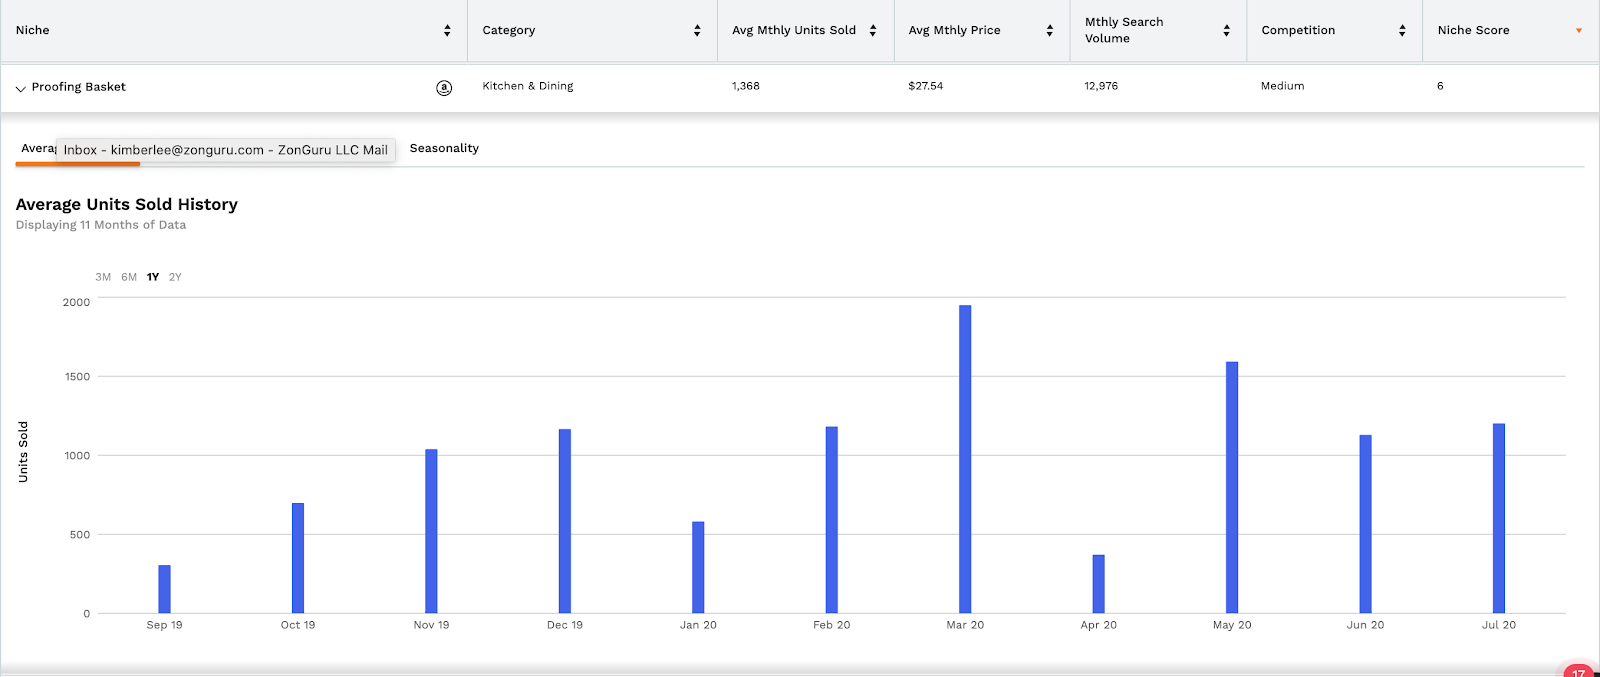Screen dimensions: 1600x677
Task: Collapse the Proofing Basket row chevron
Action: click(20, 88)
